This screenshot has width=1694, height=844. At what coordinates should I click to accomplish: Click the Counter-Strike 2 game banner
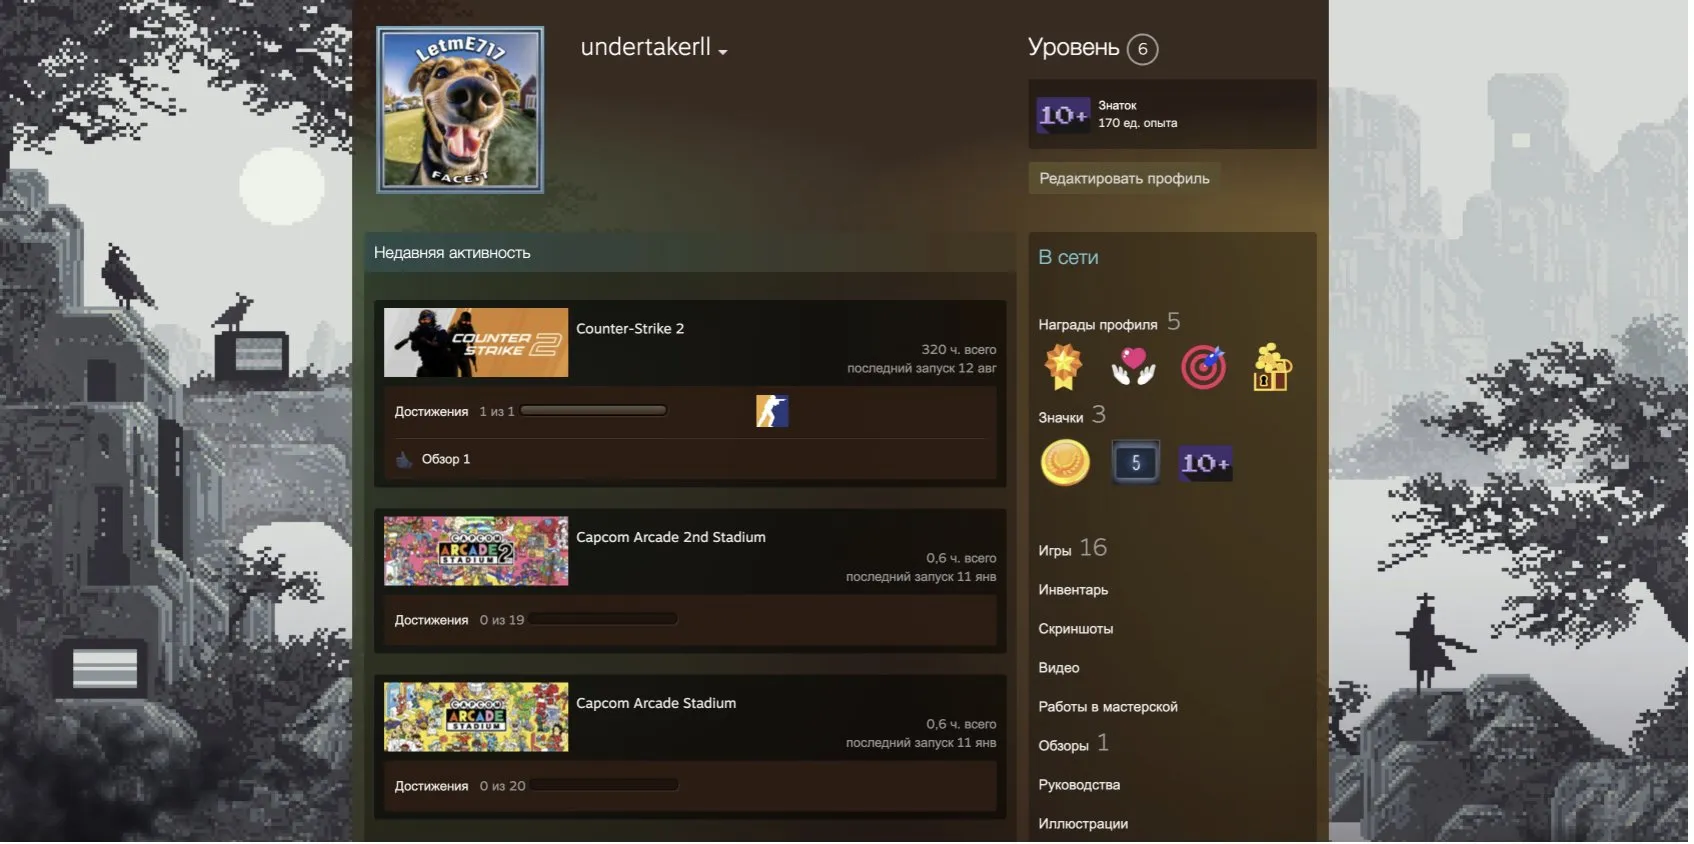pos(476,343)
